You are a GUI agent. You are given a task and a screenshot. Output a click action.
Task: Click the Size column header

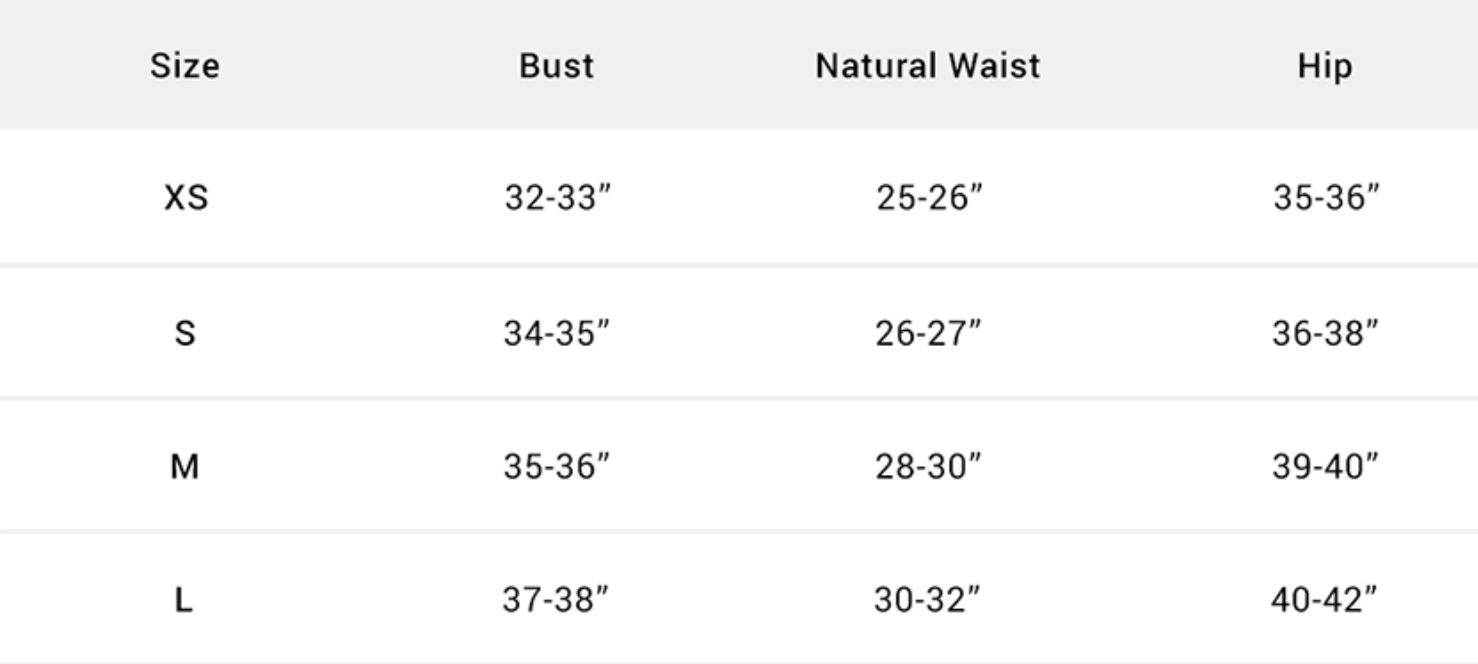pyautogui.click(x=185, y=66)
